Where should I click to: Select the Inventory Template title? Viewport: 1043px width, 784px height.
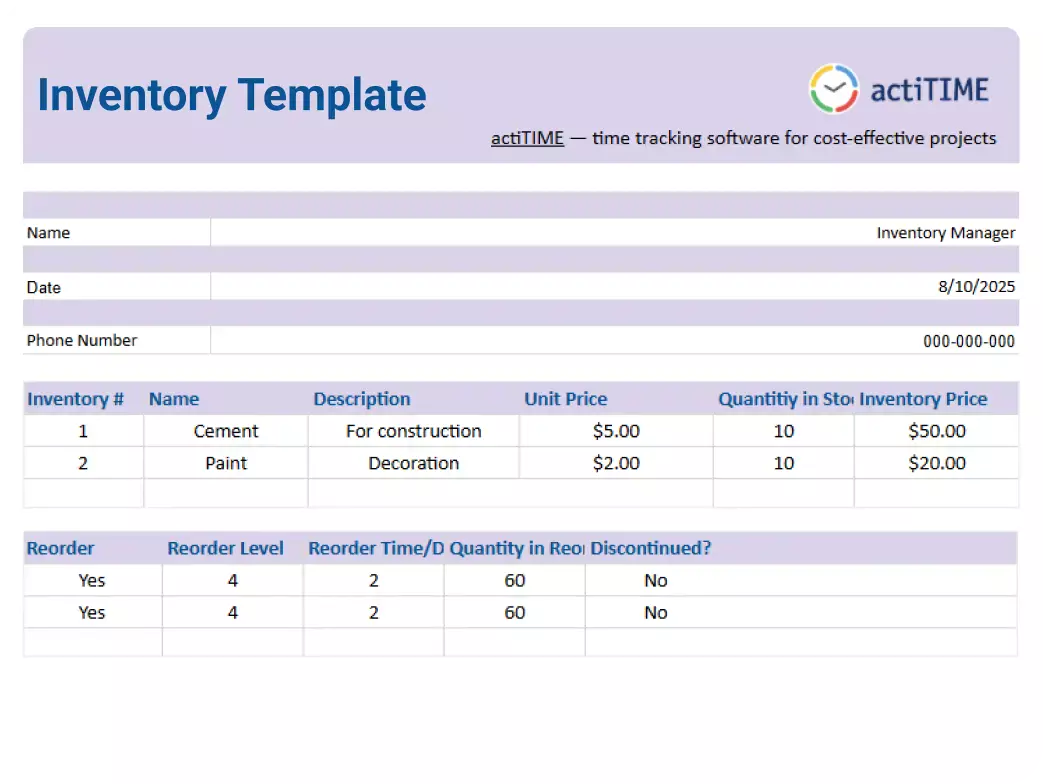231,95
